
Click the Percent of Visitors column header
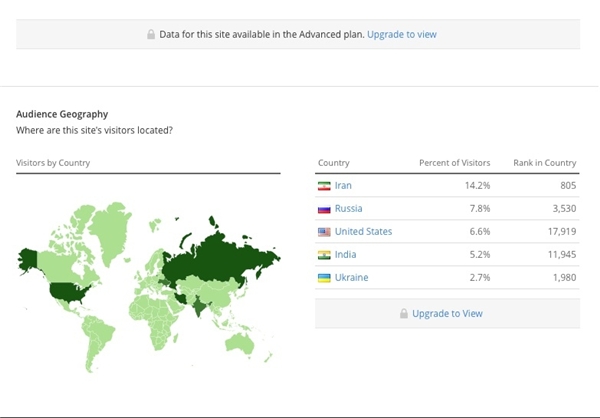(455, 163)
